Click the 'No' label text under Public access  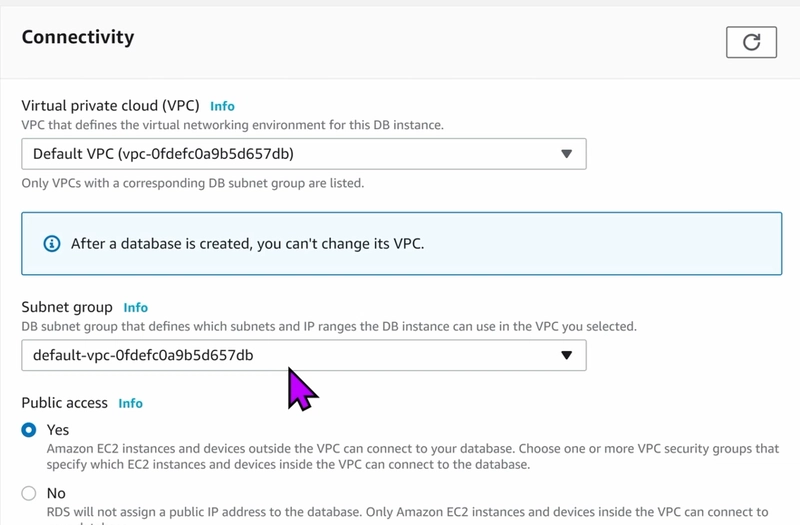point(56,493)
